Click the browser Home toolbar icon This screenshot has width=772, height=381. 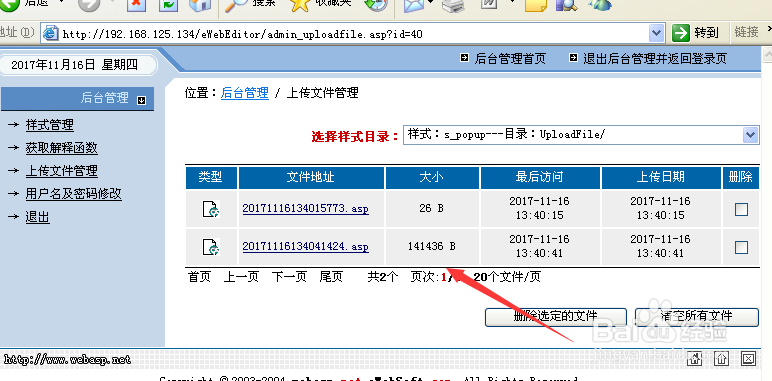[200, 4]
